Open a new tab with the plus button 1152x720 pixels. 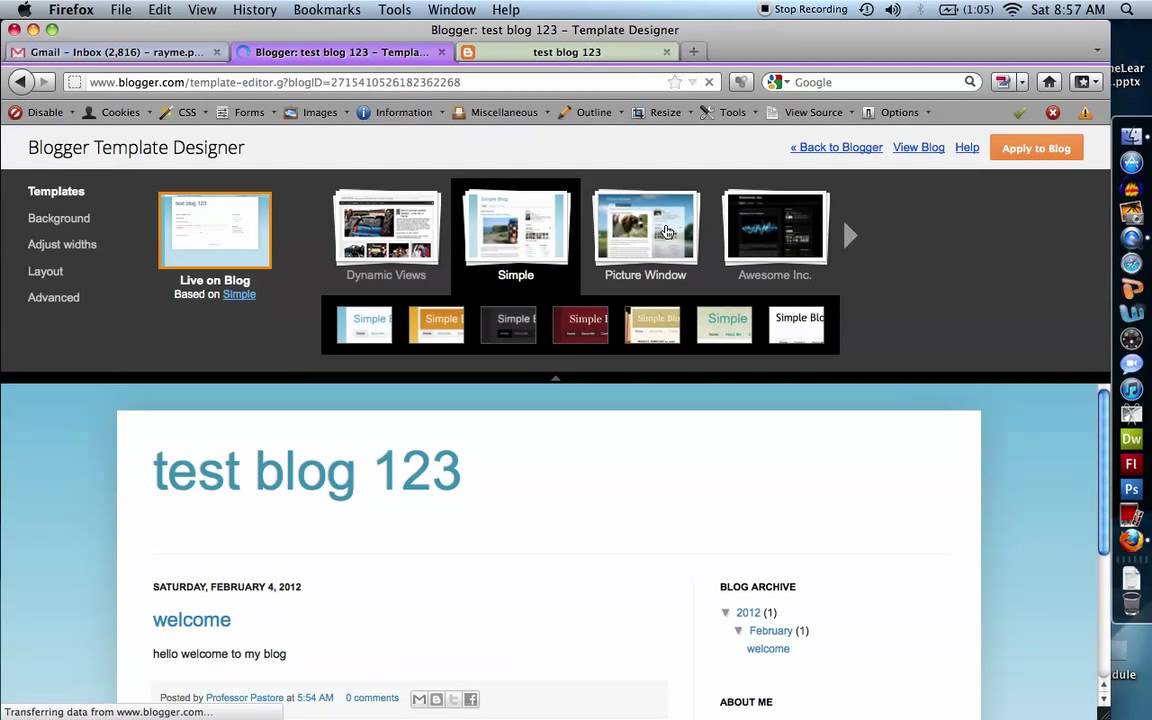pos(693,51)
